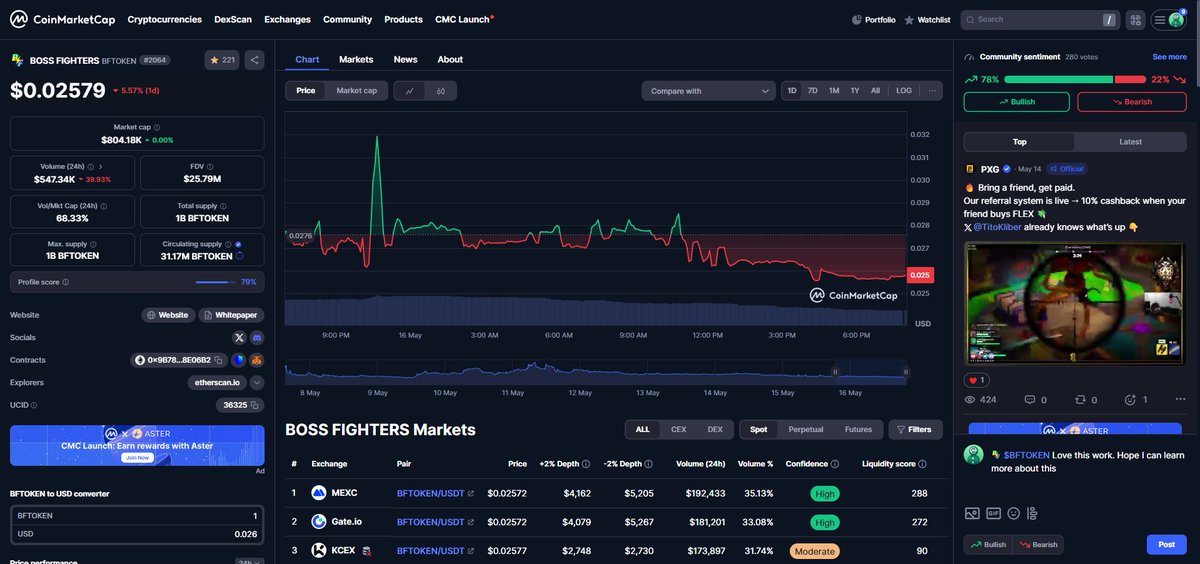Open the Exchanges menu

tap(287, 20)
